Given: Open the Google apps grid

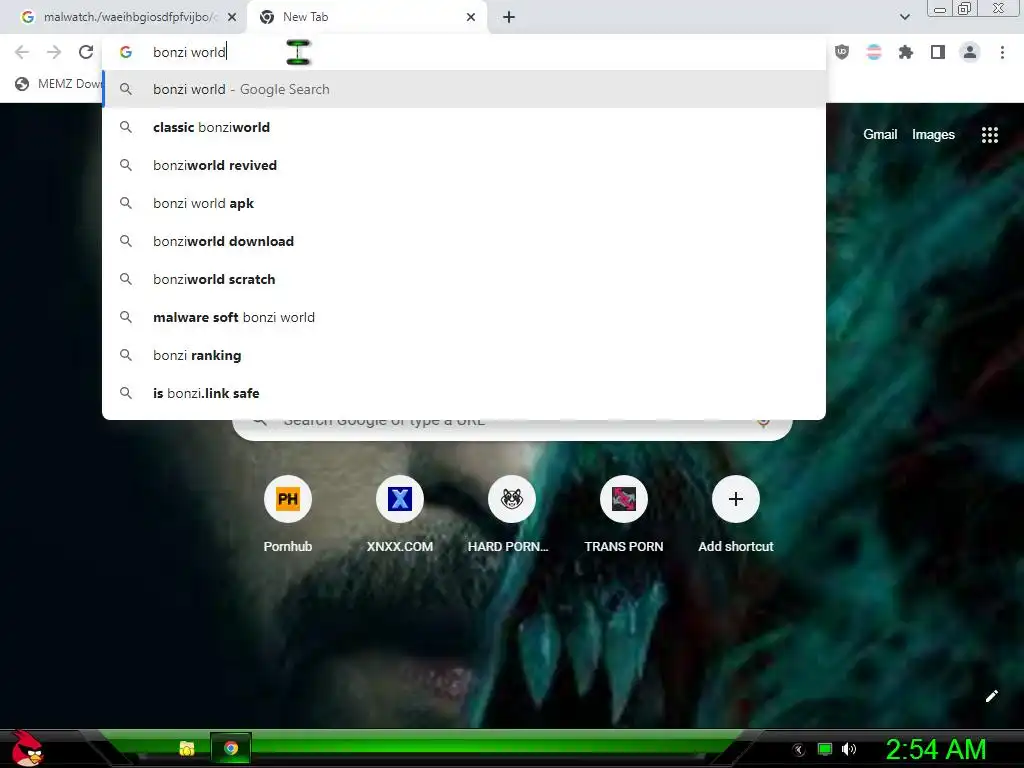Looking at the screenshot, I should [x=990, y=135].
